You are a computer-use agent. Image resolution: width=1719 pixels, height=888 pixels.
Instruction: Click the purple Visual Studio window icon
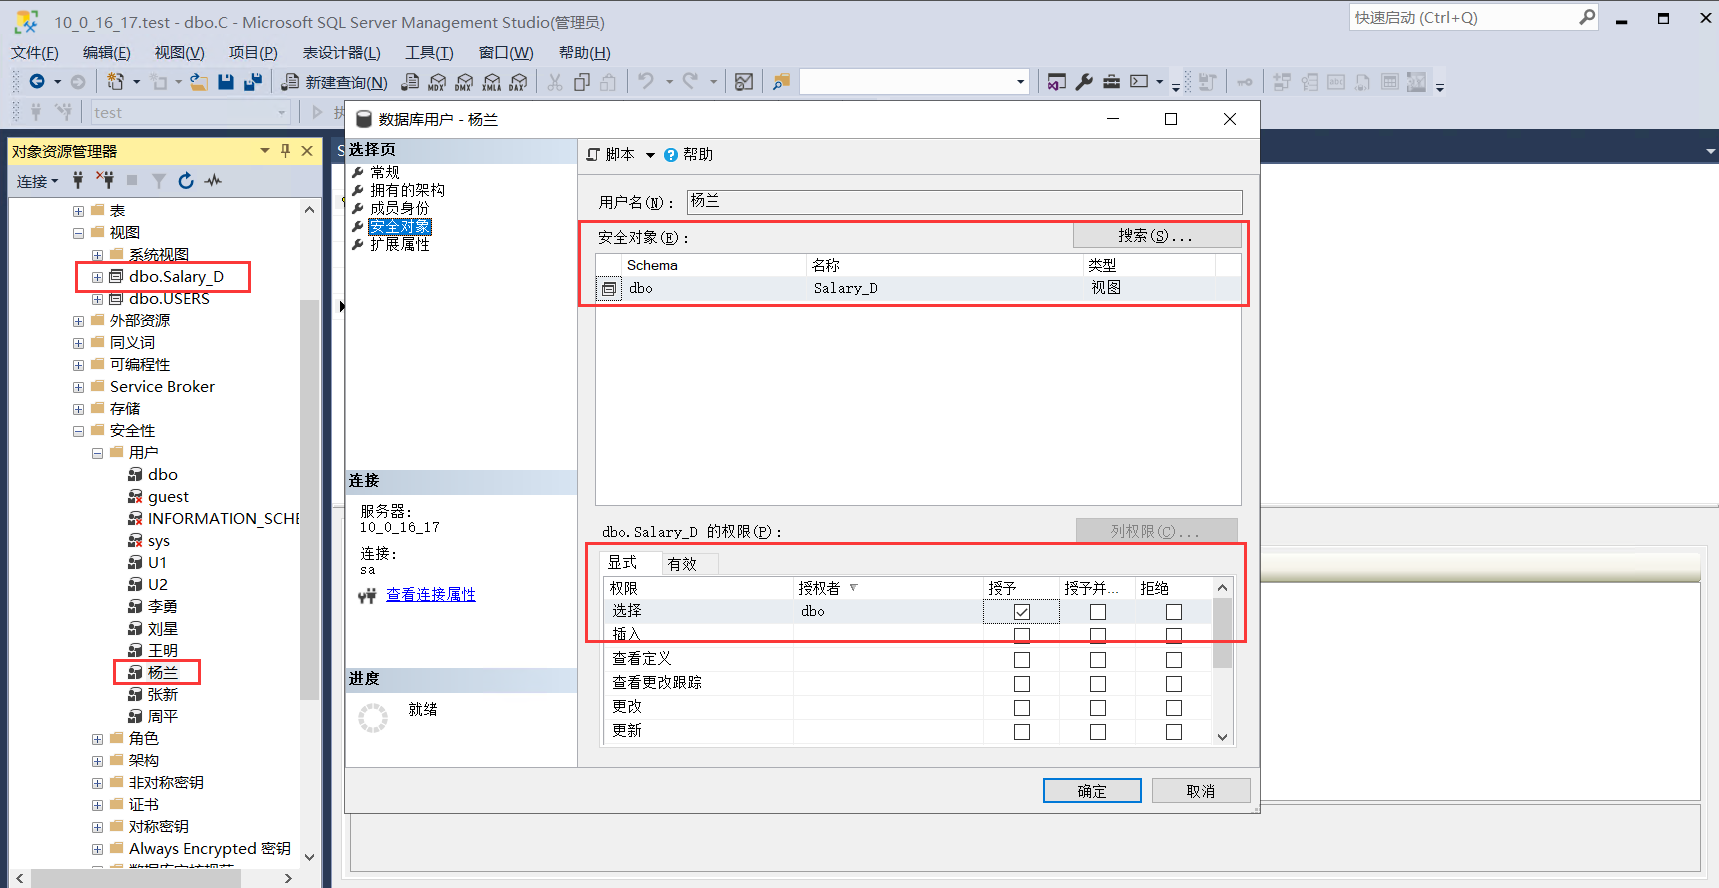coord(1057,82)
